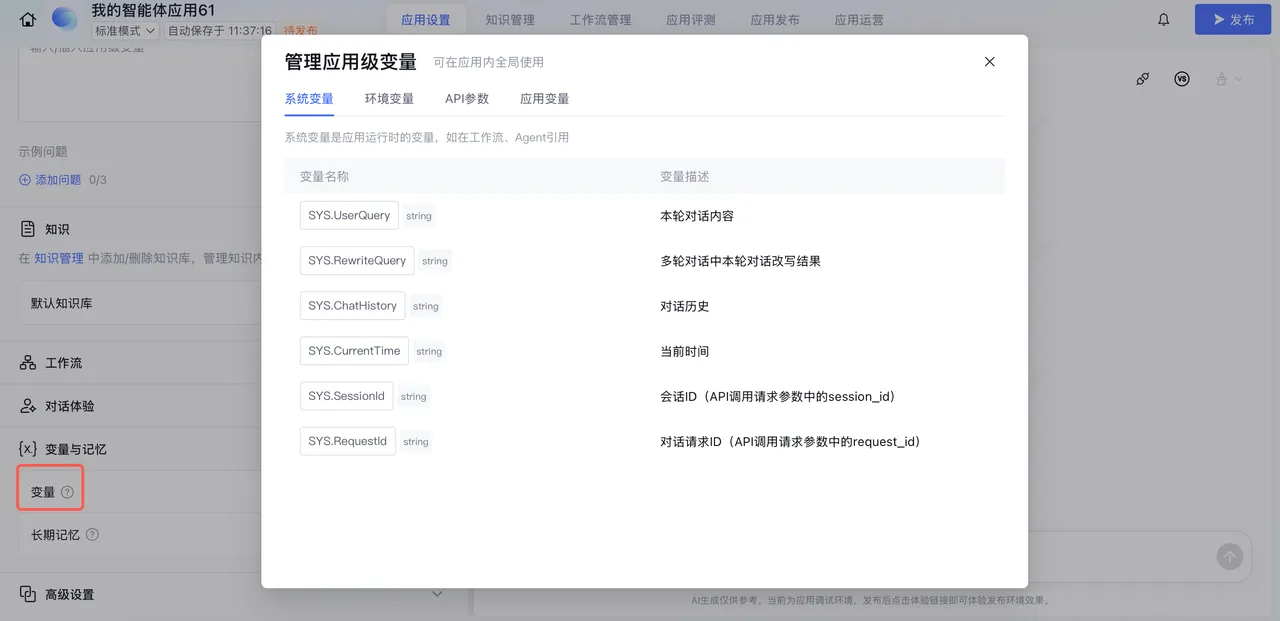Click the SYS.RequestId variable tag
This screenshot has width=1280, height=621.
pos(347,441)
